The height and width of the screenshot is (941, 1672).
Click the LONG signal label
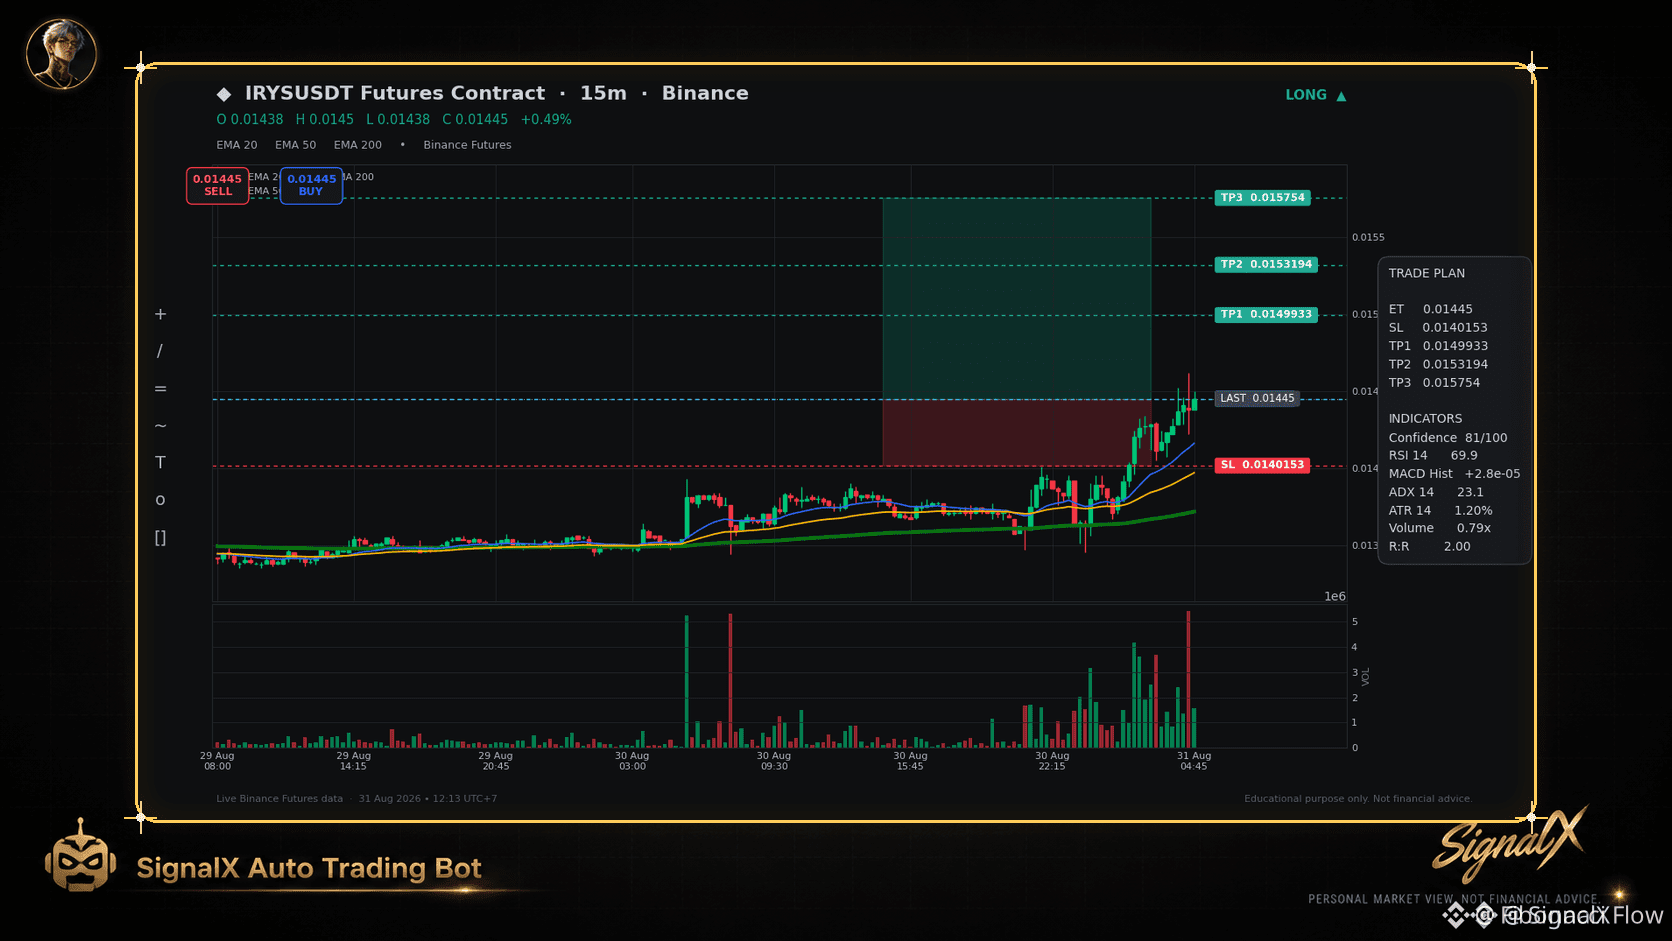click(x=1306, y=95)
